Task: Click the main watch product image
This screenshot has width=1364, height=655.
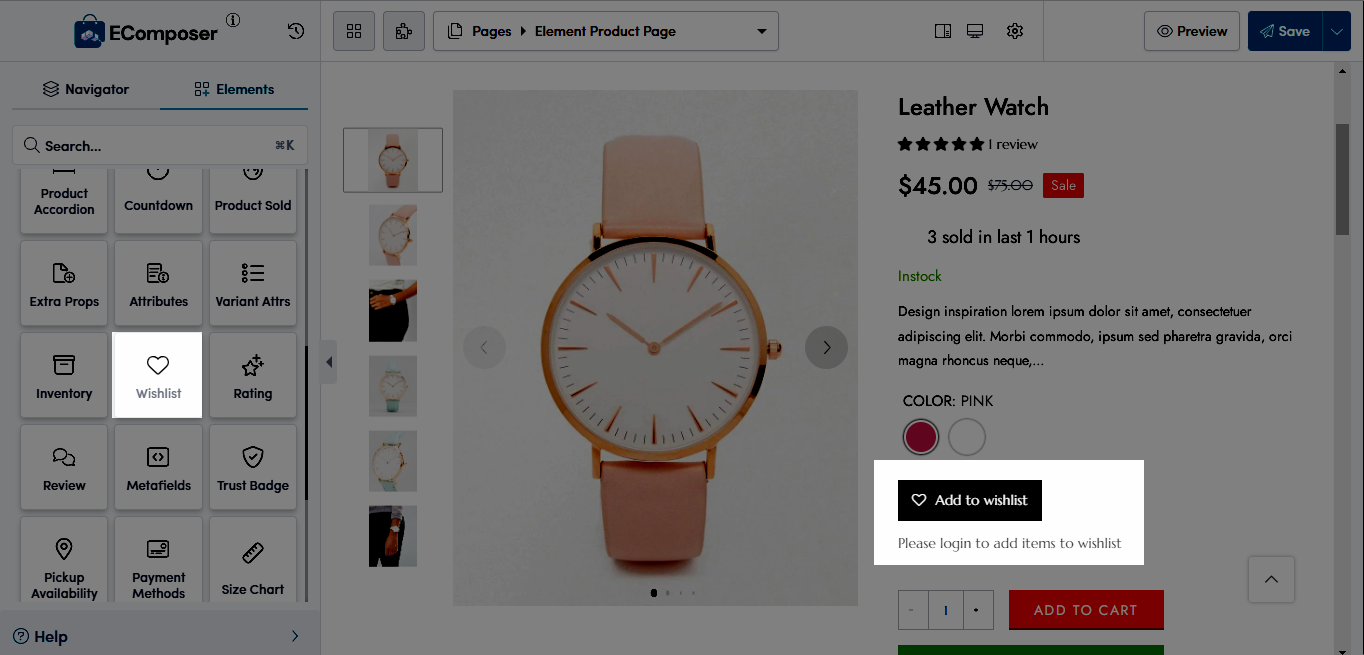Action: click(x=655, y=347)
